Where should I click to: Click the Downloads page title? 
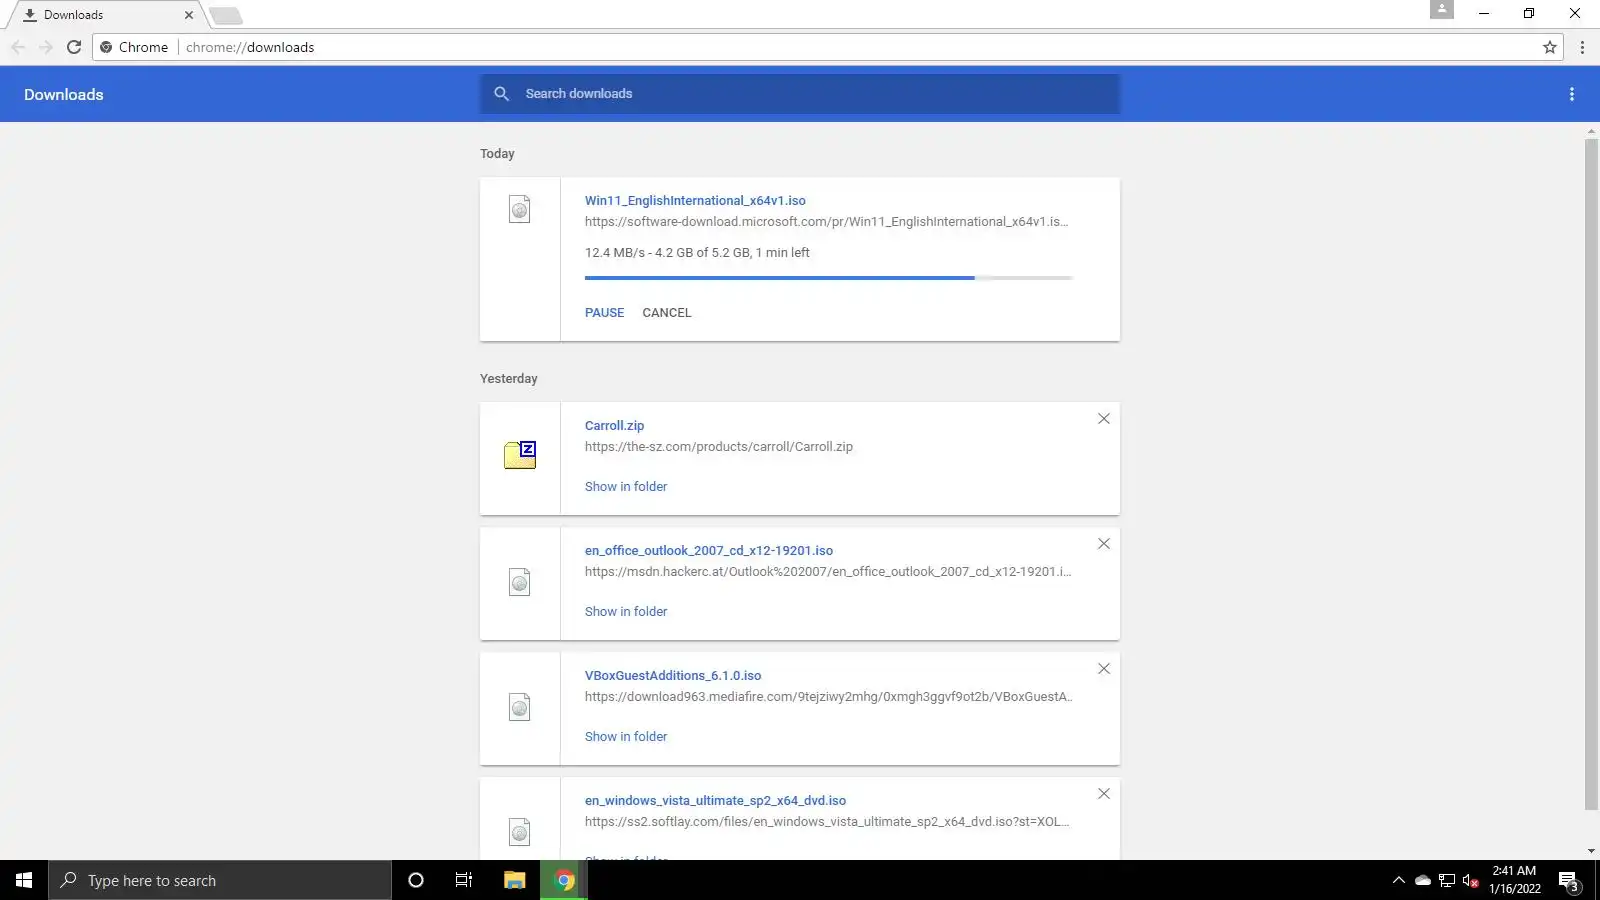tap(64, 95)
